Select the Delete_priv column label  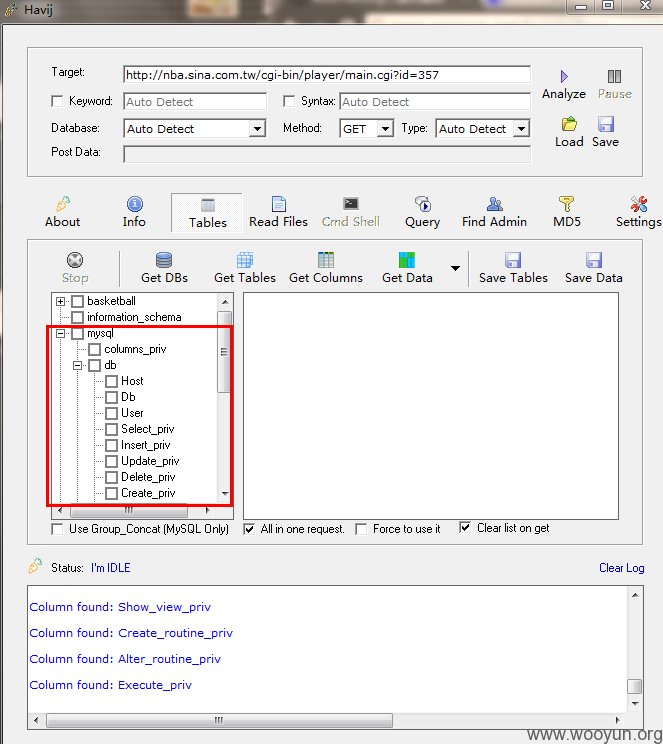(148, 477)
